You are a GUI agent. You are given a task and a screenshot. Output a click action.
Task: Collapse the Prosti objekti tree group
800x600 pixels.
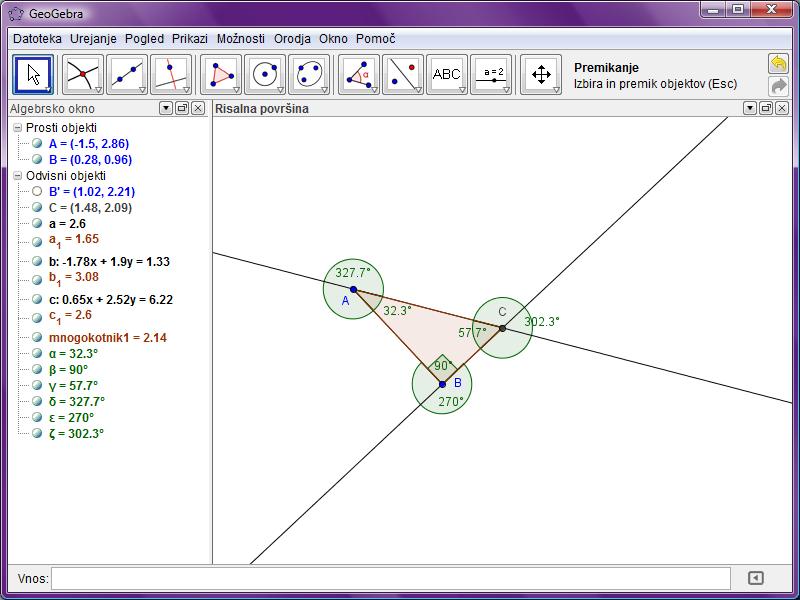(17, 128)
